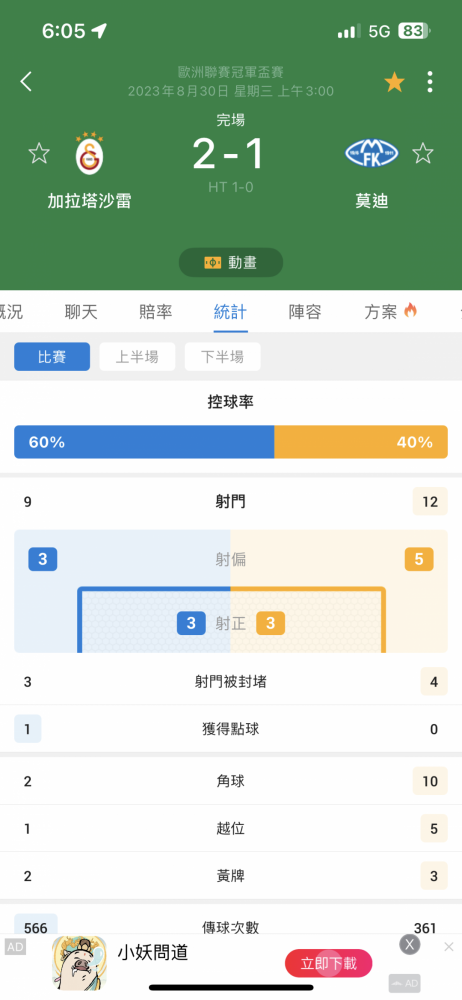The height and width of the screenshot is (1000, 462).
Task: Tap the 歐洲聯賽冠軍盃賽 league title
Action: click(x=230, y=73)
